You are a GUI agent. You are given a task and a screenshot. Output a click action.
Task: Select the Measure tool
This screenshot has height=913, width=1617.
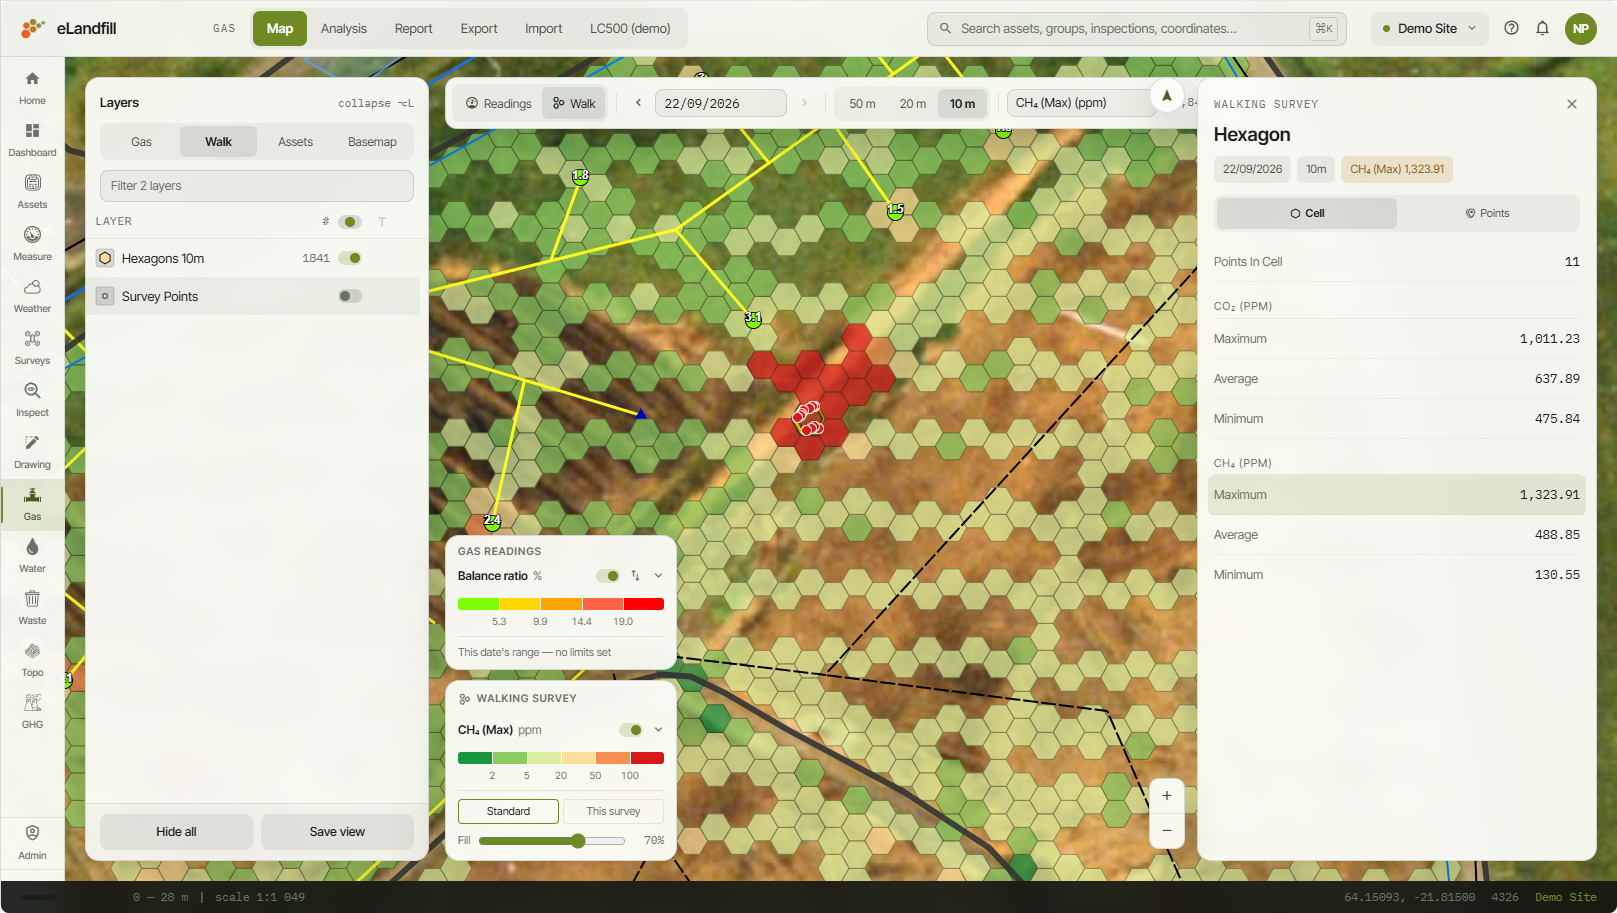point(32,244)
